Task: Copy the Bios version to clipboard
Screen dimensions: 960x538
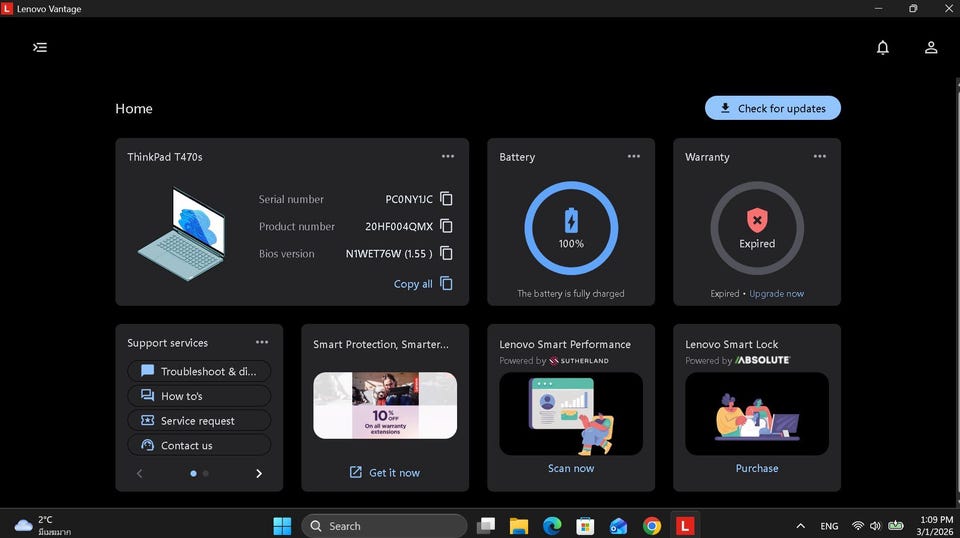Action: pyautogui.click(x=446, y=253)
